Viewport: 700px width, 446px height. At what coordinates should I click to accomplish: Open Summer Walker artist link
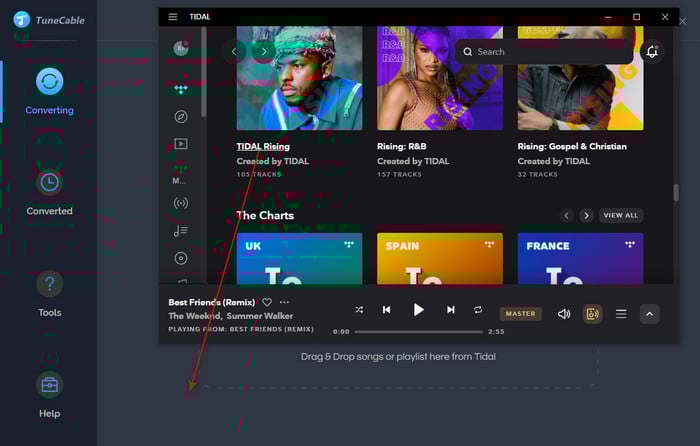pyautogui.click(x=260, y=316)
